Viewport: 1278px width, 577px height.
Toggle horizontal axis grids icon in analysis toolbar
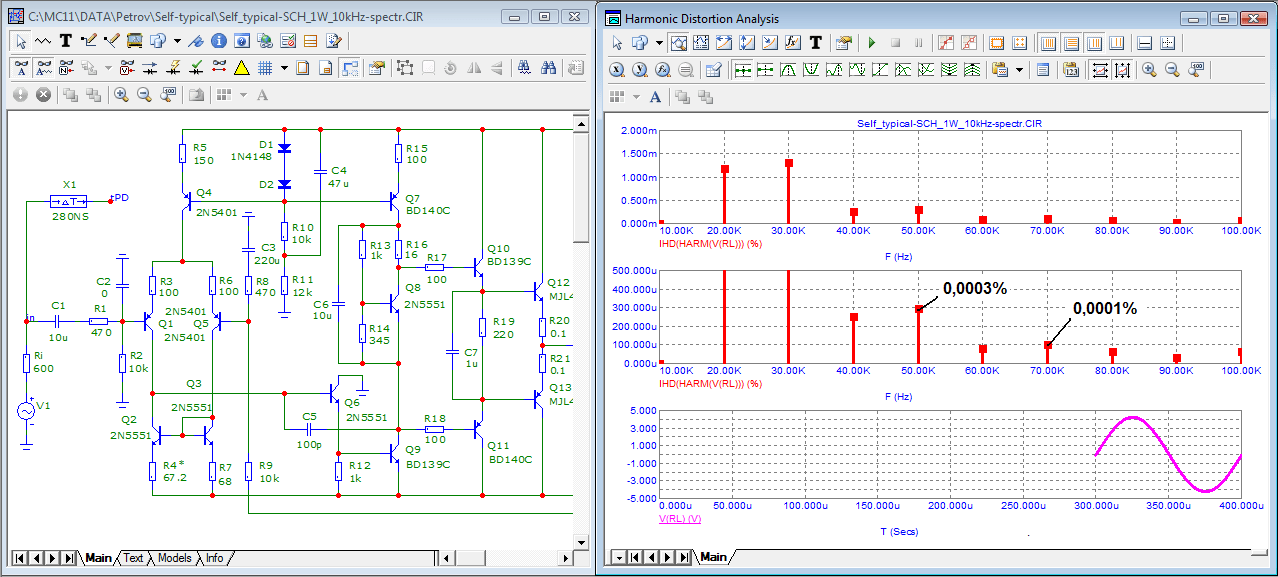[1071, 43]
